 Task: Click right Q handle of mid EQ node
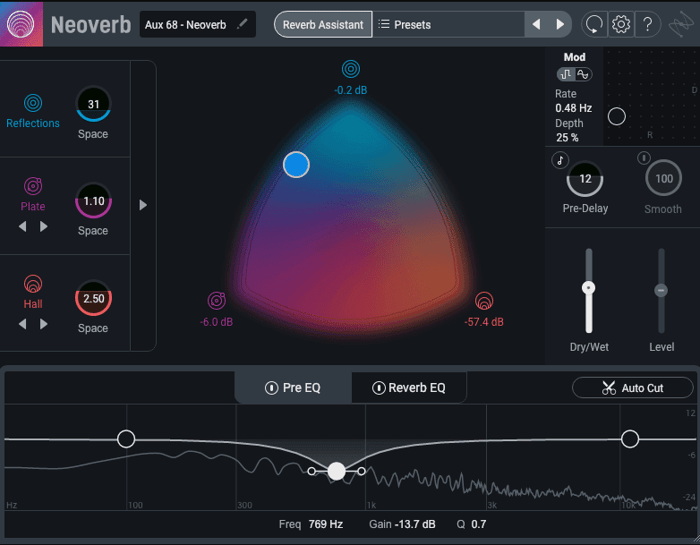pyautogui.click(x=361, y=471)
